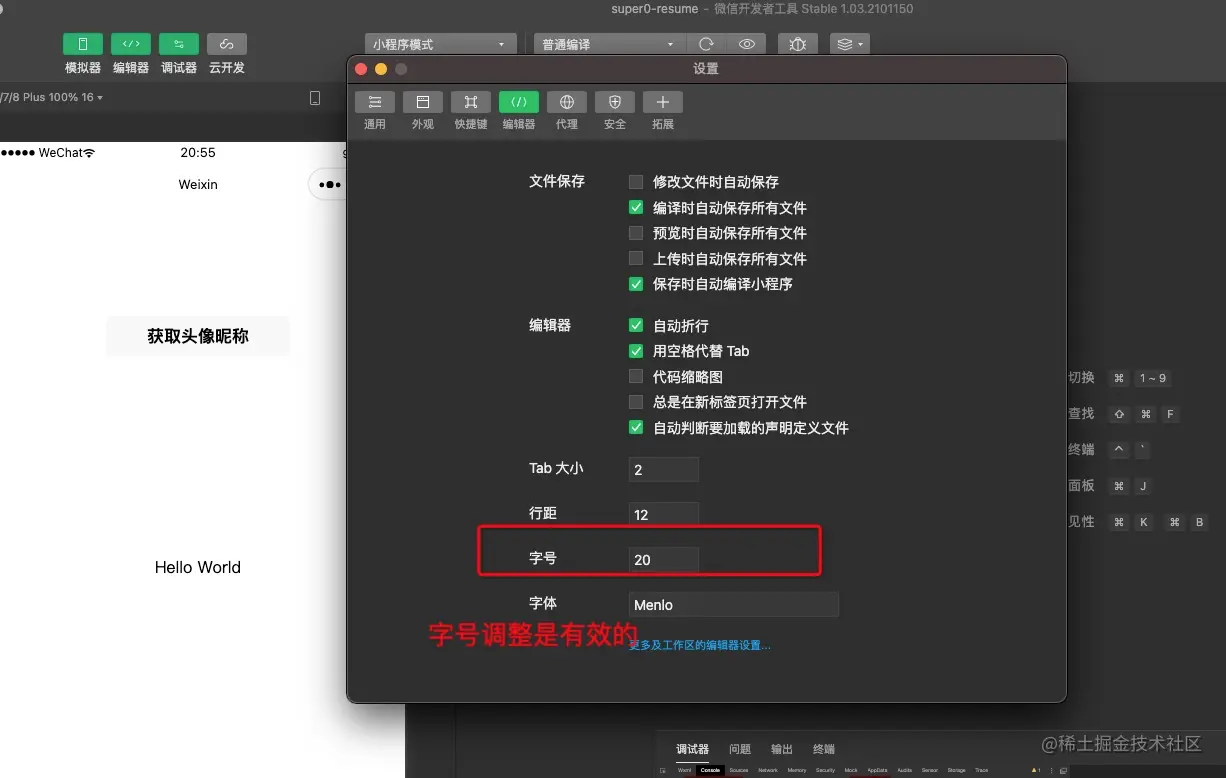Viewport: 1226px width, 778px height.
Task: Open the Security debugger tab
Action: [825, 770]
